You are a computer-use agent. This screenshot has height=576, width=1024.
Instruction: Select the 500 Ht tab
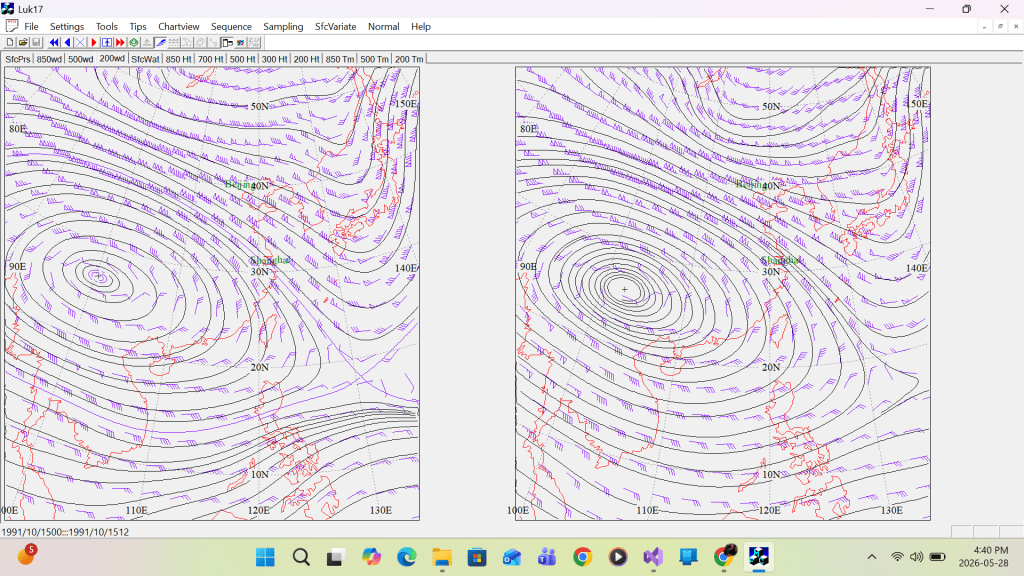(242, 59)
